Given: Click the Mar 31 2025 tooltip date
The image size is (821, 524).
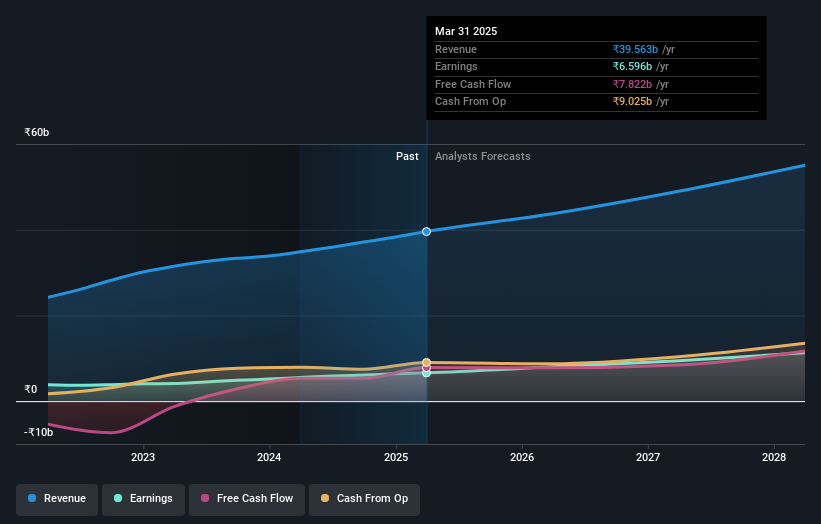Looking at the screenshot, I should pos(466,31).
